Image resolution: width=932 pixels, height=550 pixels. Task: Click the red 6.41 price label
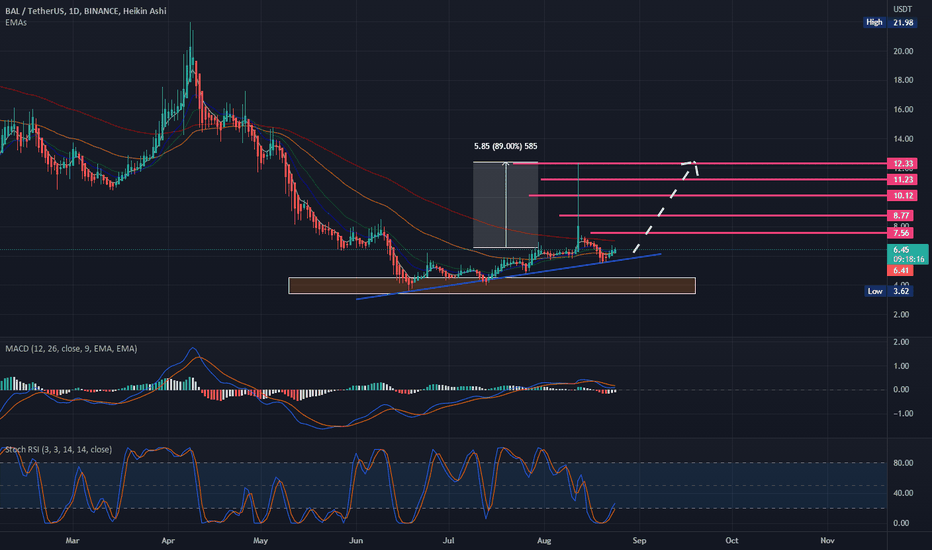point(900,271)
